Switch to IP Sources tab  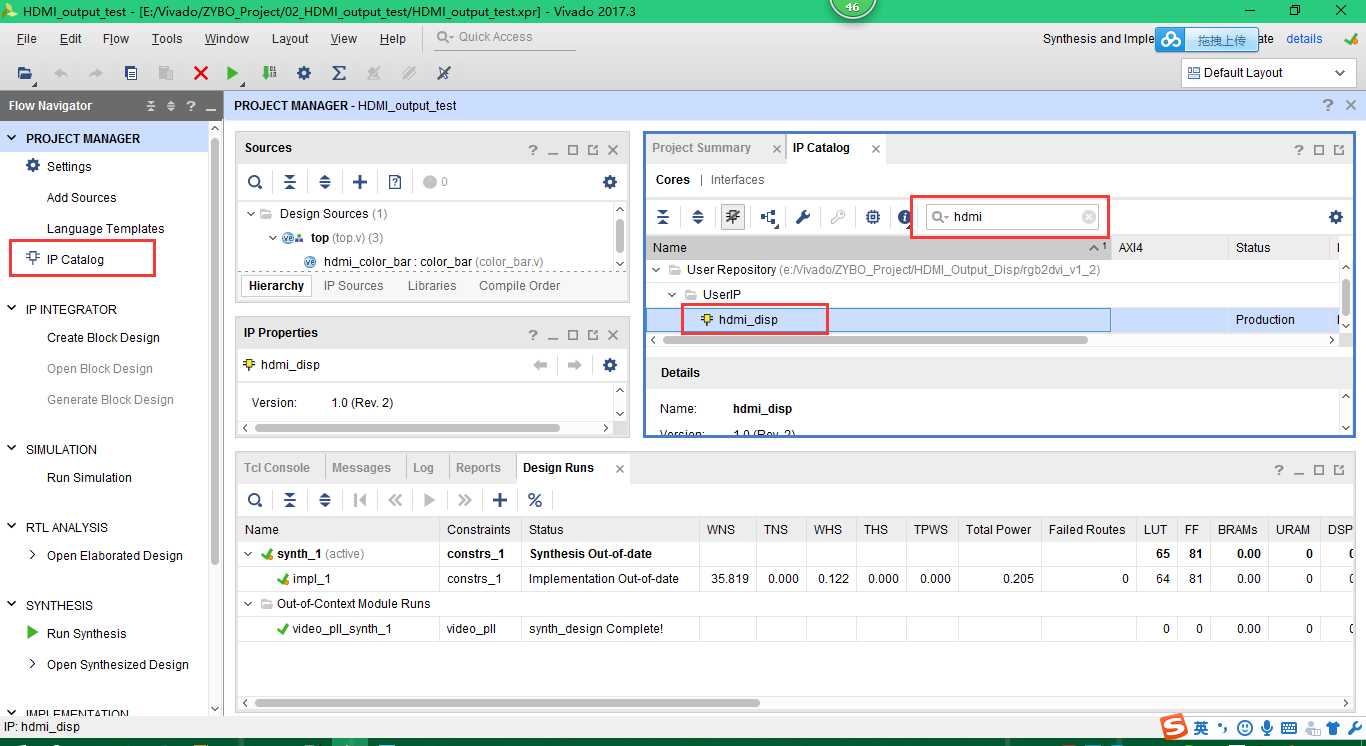(x=354, y=286)
